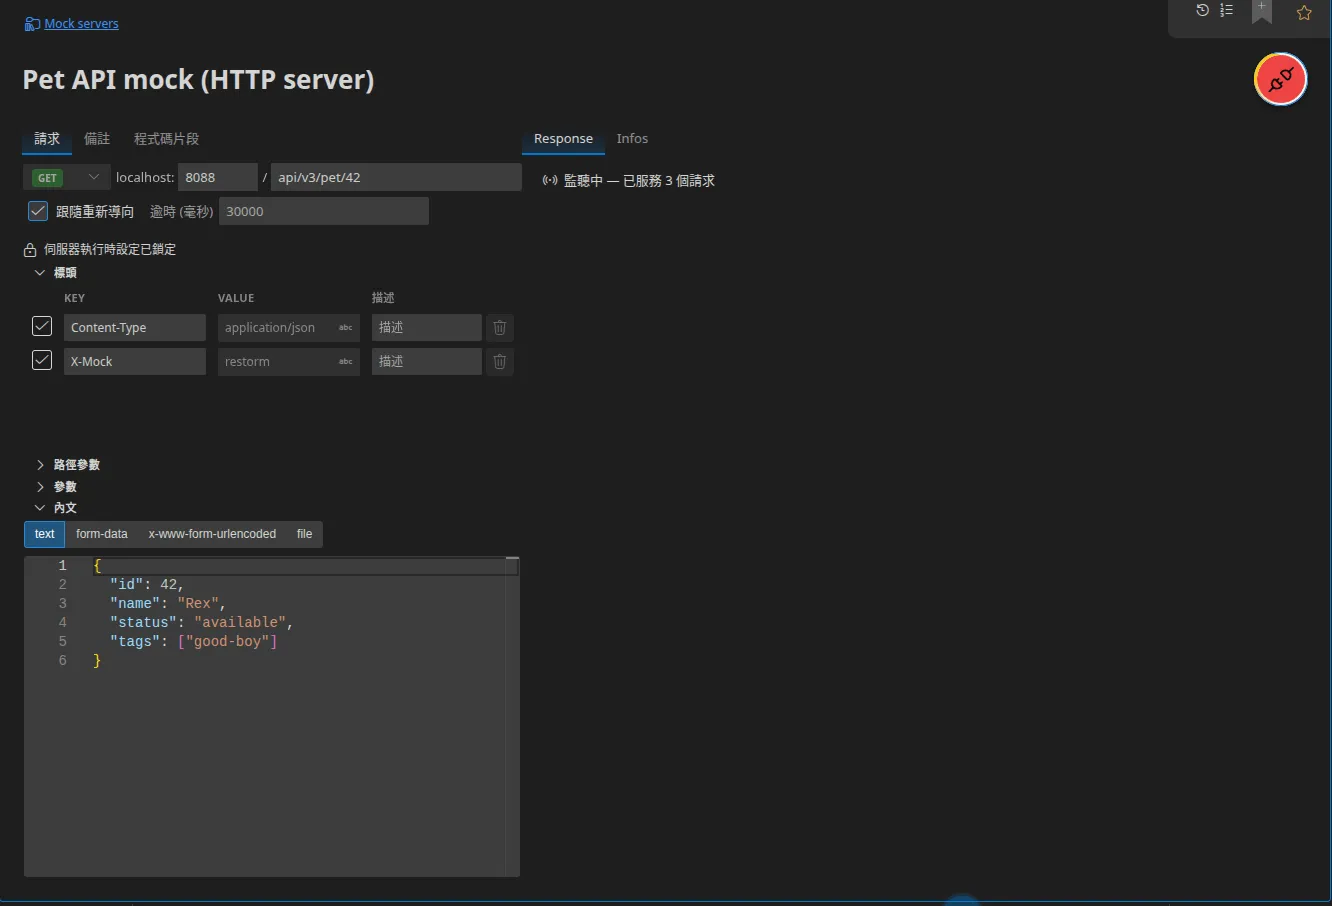
Task: Click the Content-Type key field
Action: (x=135, y=327)
